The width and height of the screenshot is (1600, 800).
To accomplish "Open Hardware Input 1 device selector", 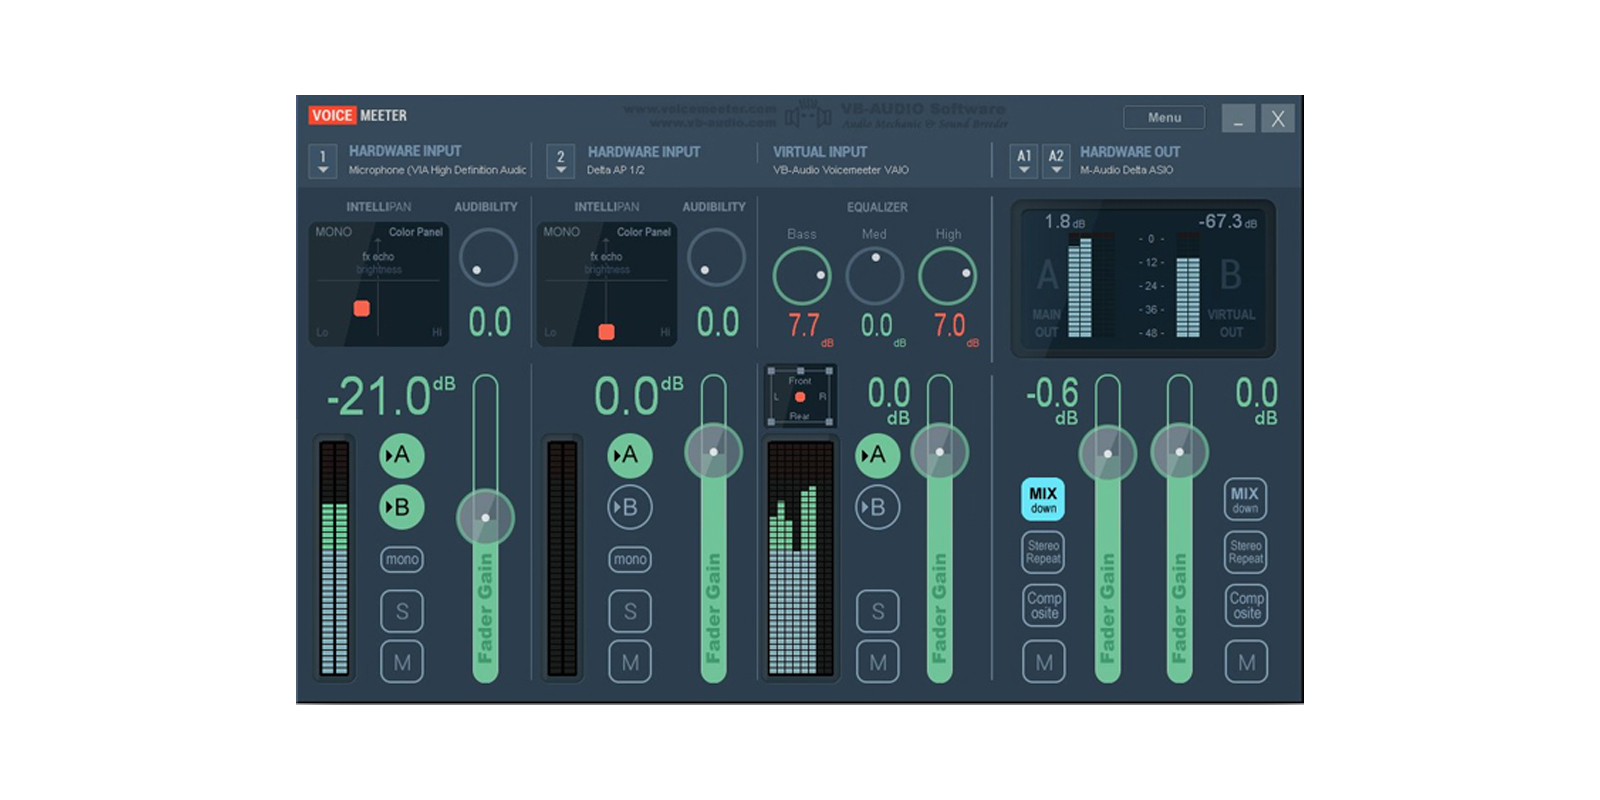I will point(323,161).
